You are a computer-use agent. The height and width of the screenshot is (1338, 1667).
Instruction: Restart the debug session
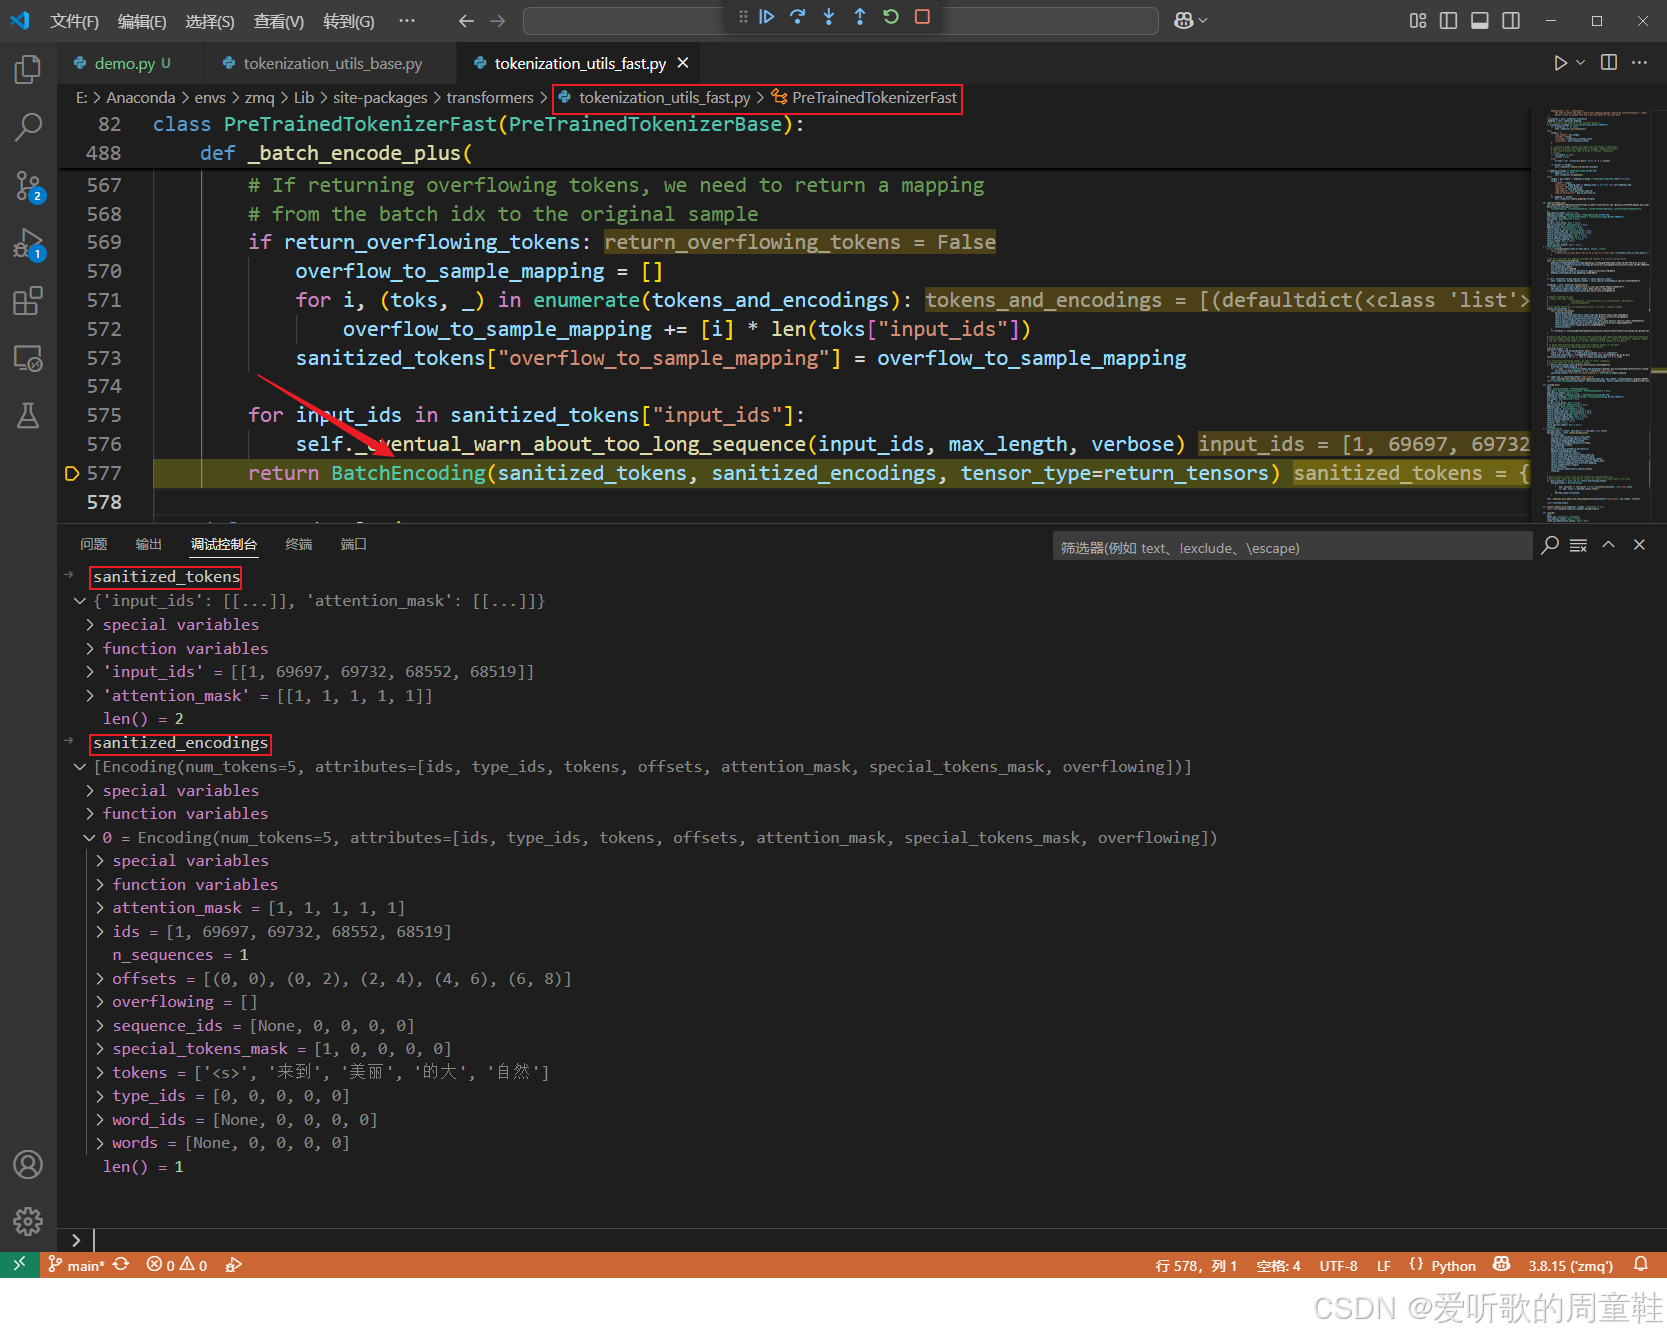point(891,17)
